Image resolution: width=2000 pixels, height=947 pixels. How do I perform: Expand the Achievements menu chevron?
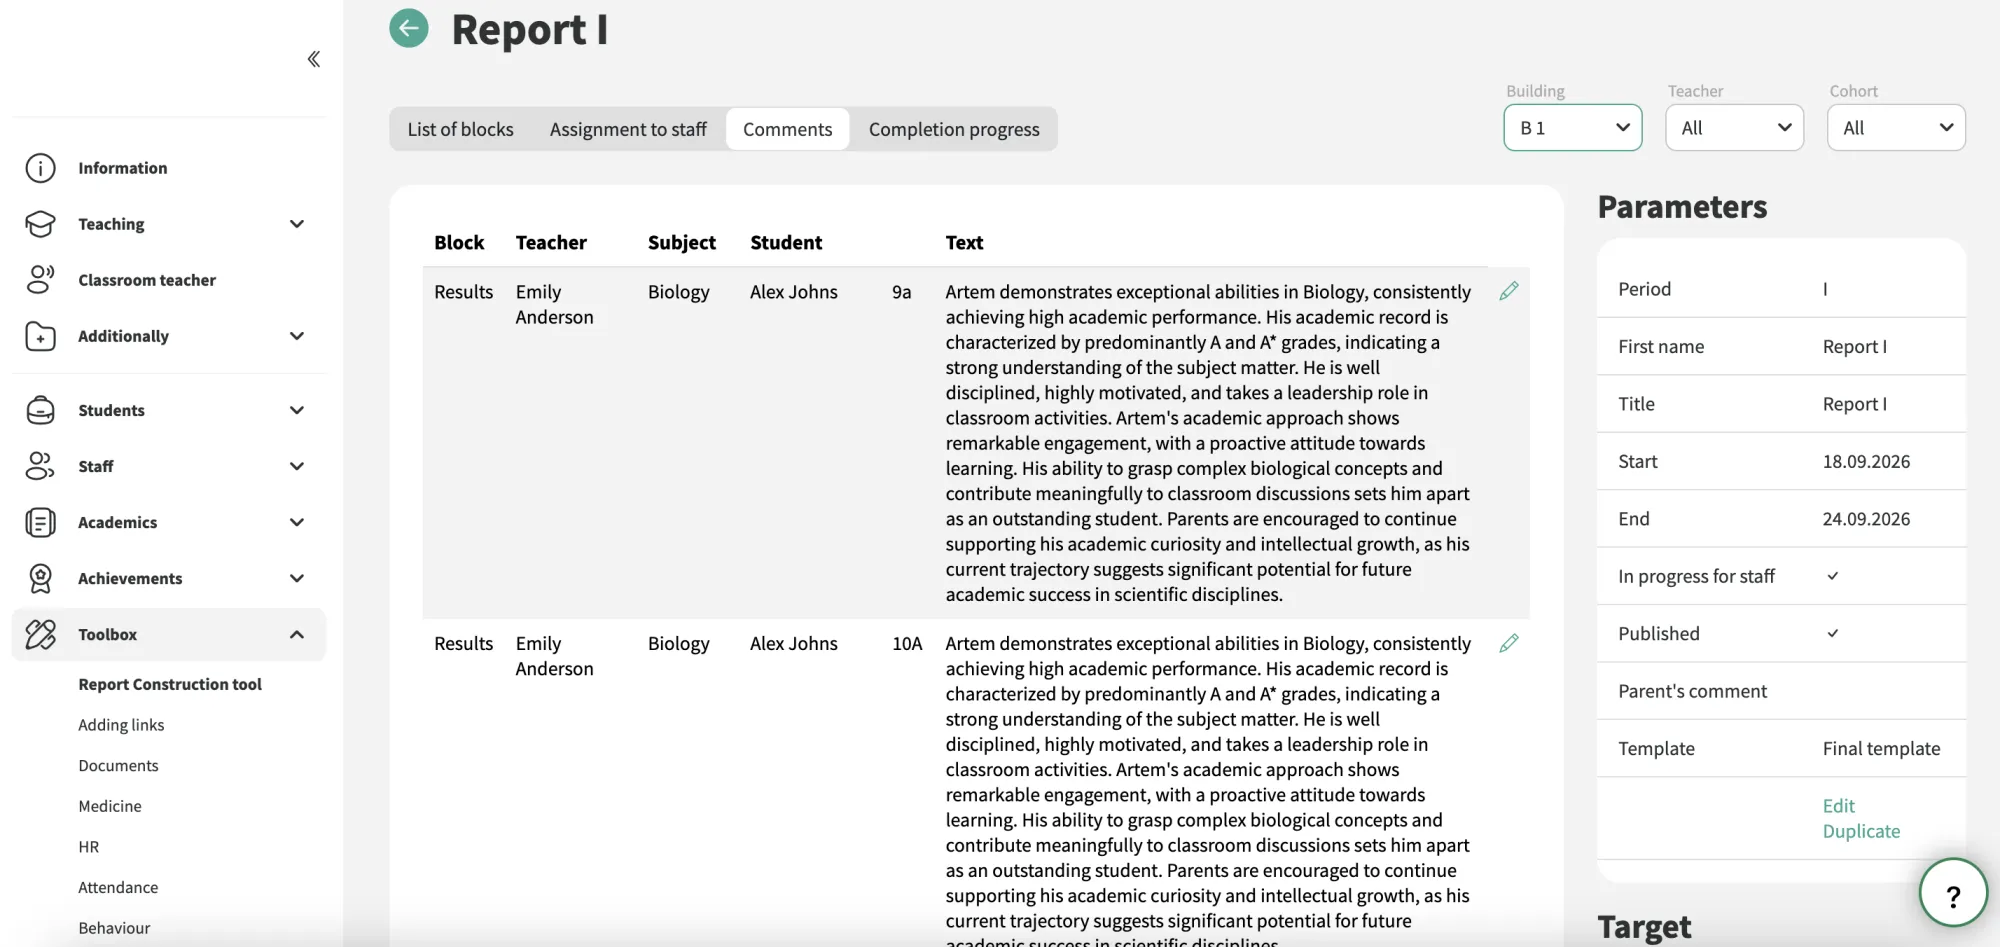(x=297, y=578)
